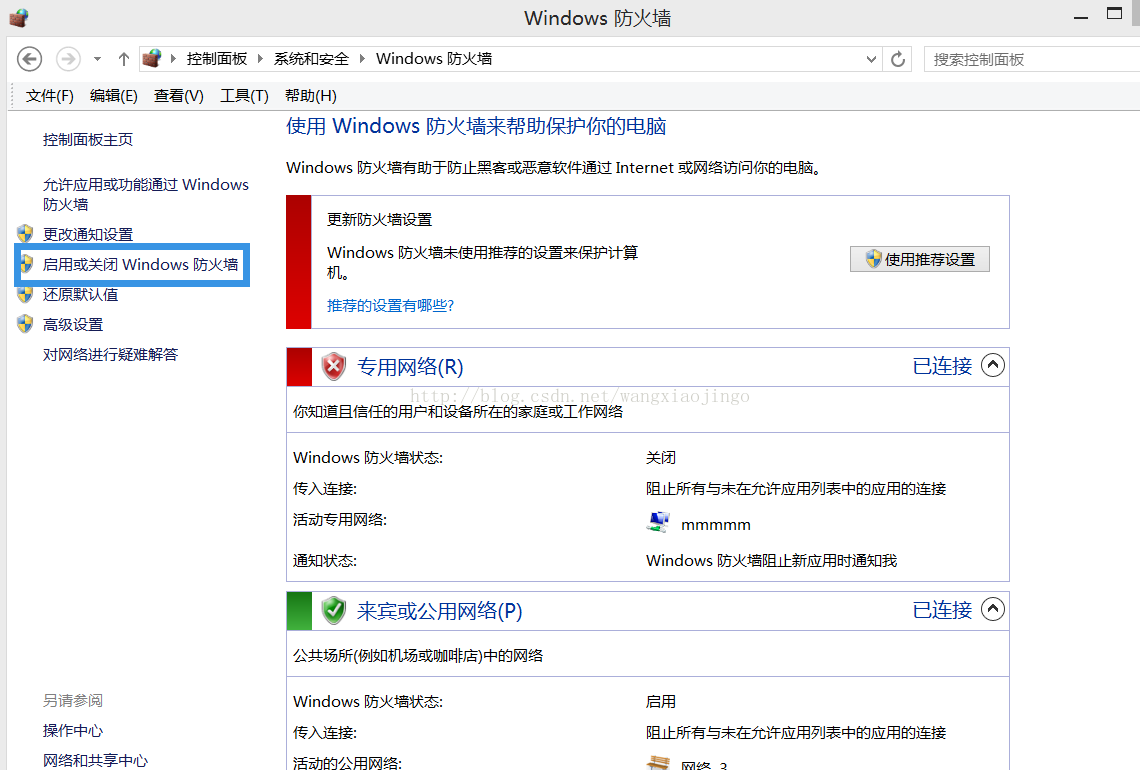Viewport: 1140px width, 770px height.
Task: Open 允许应用或功能通过 Windows 防火墙
Action: pos(145,194)
